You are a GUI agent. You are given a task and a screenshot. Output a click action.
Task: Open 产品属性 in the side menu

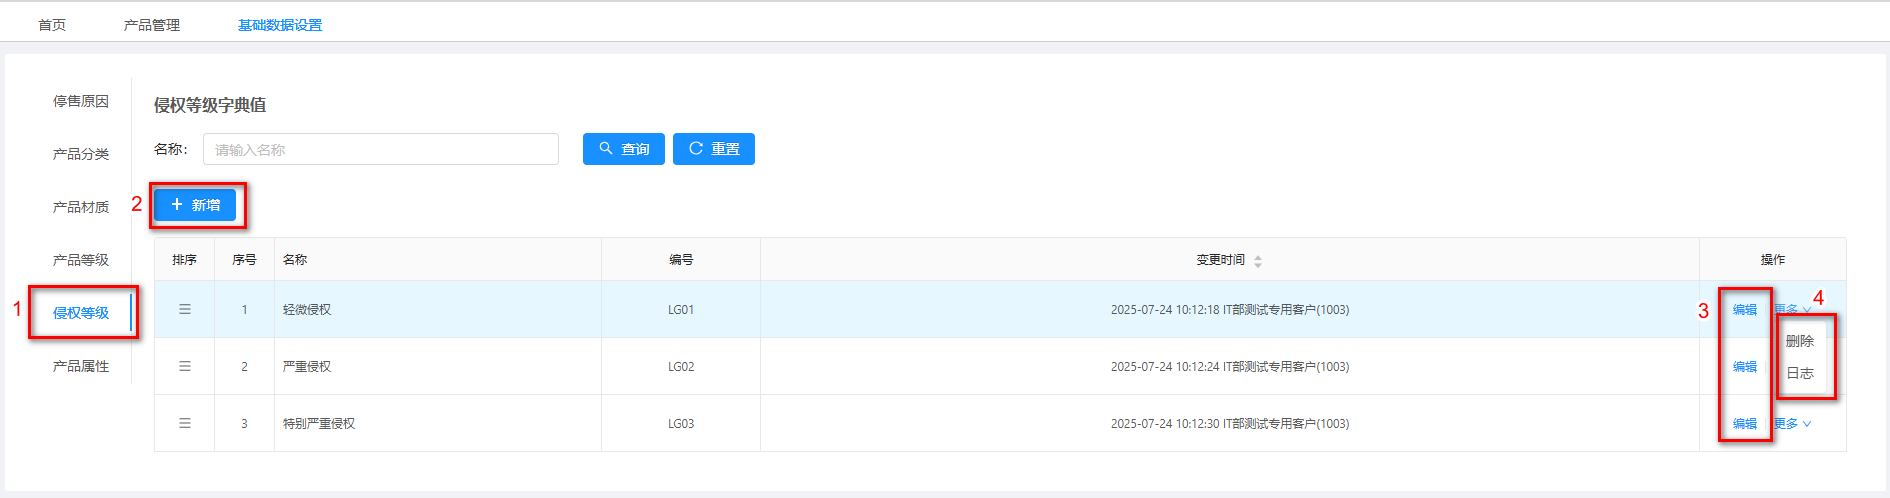81,366
